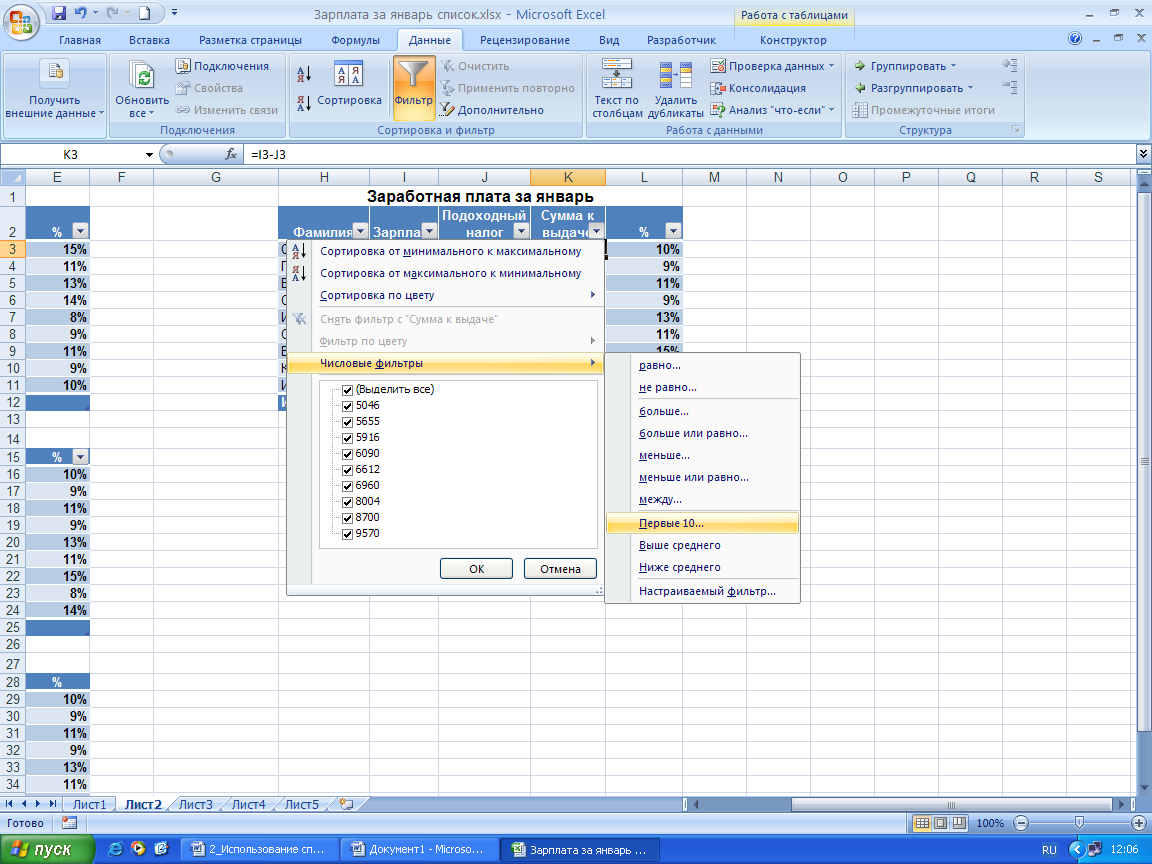Image resolution: width=1152 pixels, height=864 pixels.
Task: Switch to Page Layout view in status bar
Action: click(940, 824)
